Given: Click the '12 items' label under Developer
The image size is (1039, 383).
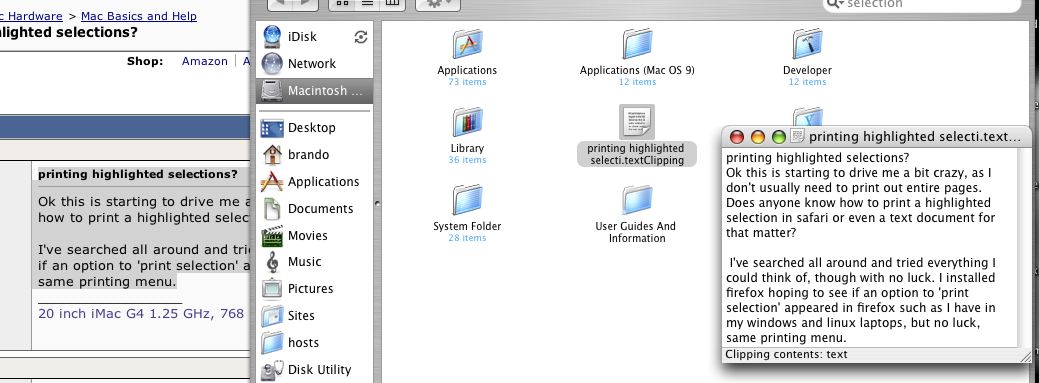Looking at the screenshot, I should 807,82.
